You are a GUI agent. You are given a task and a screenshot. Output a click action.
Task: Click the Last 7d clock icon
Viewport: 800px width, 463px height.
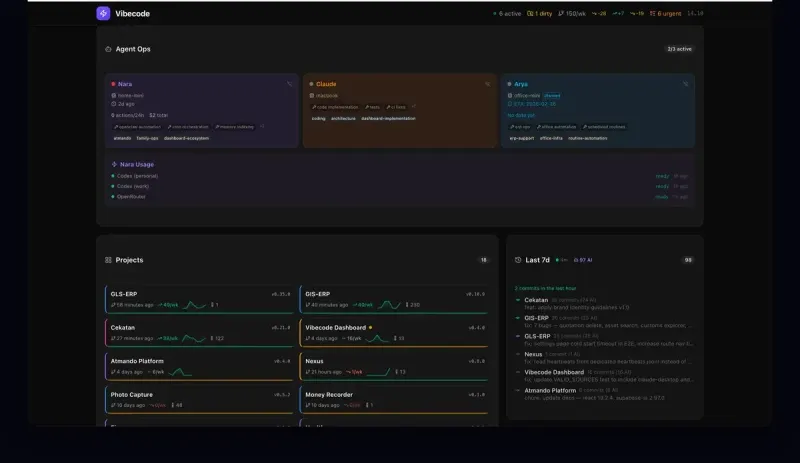[518, 260]
